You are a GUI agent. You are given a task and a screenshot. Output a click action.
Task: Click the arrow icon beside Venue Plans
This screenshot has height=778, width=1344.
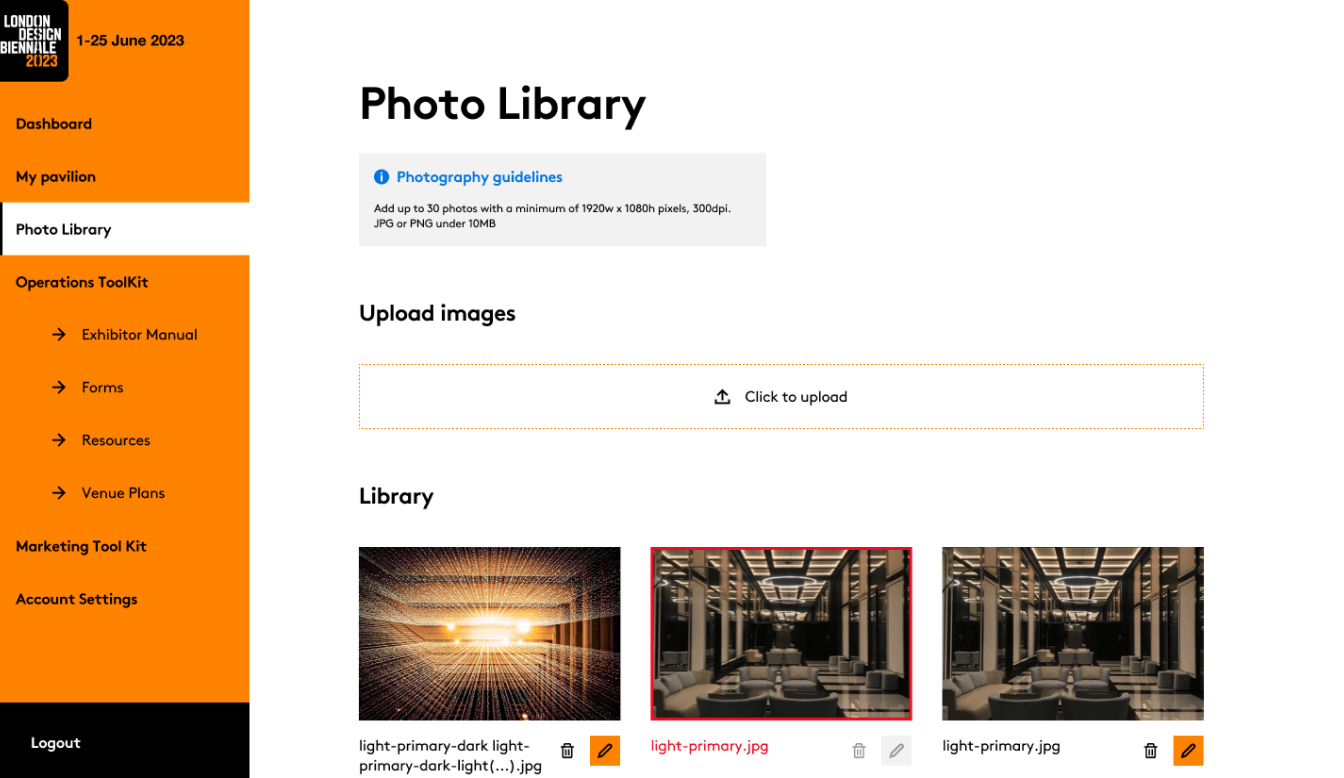59,493
